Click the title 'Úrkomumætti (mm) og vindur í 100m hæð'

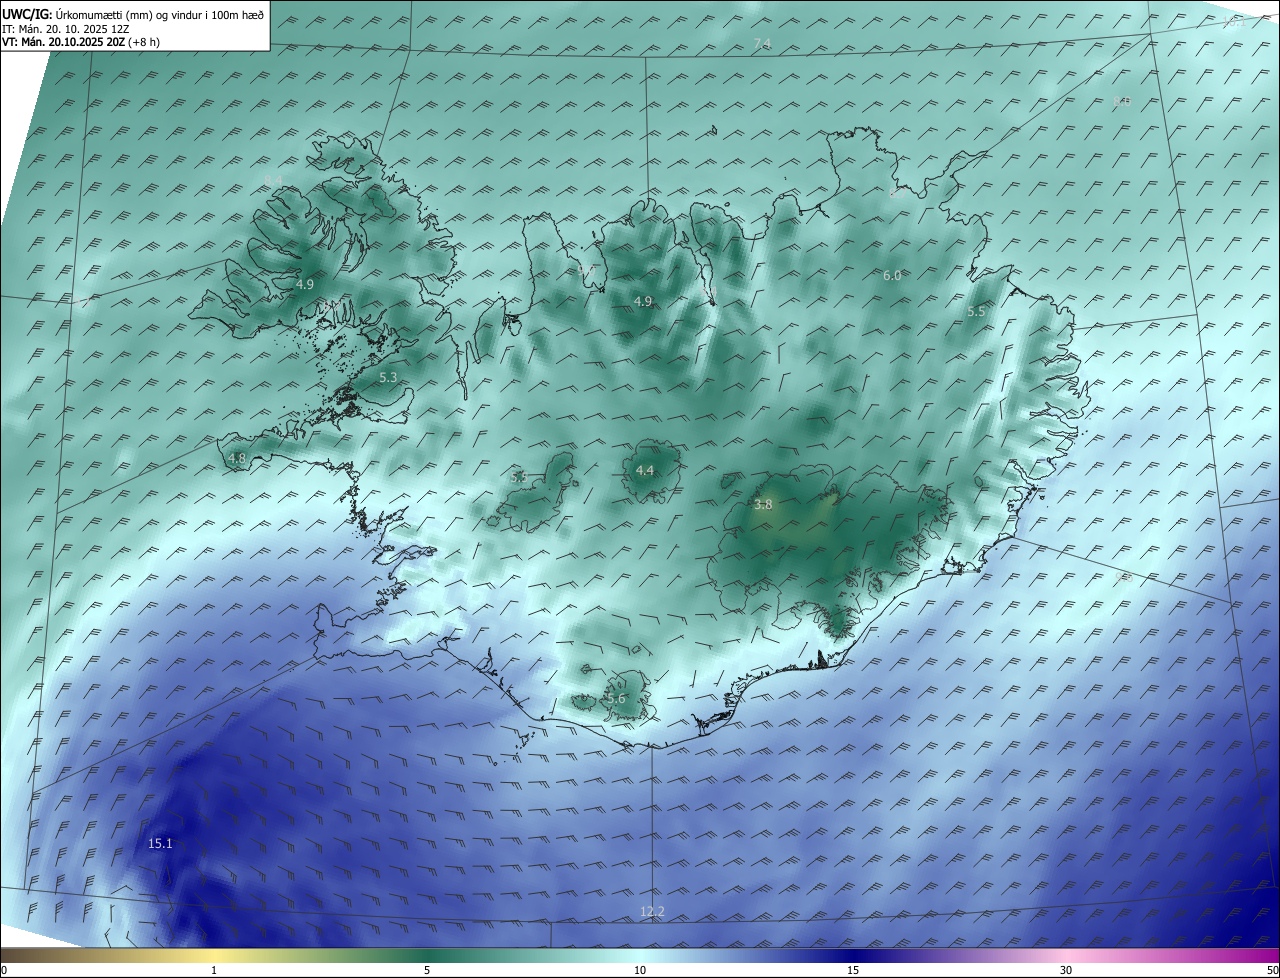pyautogui.click(x=160, y=14)
